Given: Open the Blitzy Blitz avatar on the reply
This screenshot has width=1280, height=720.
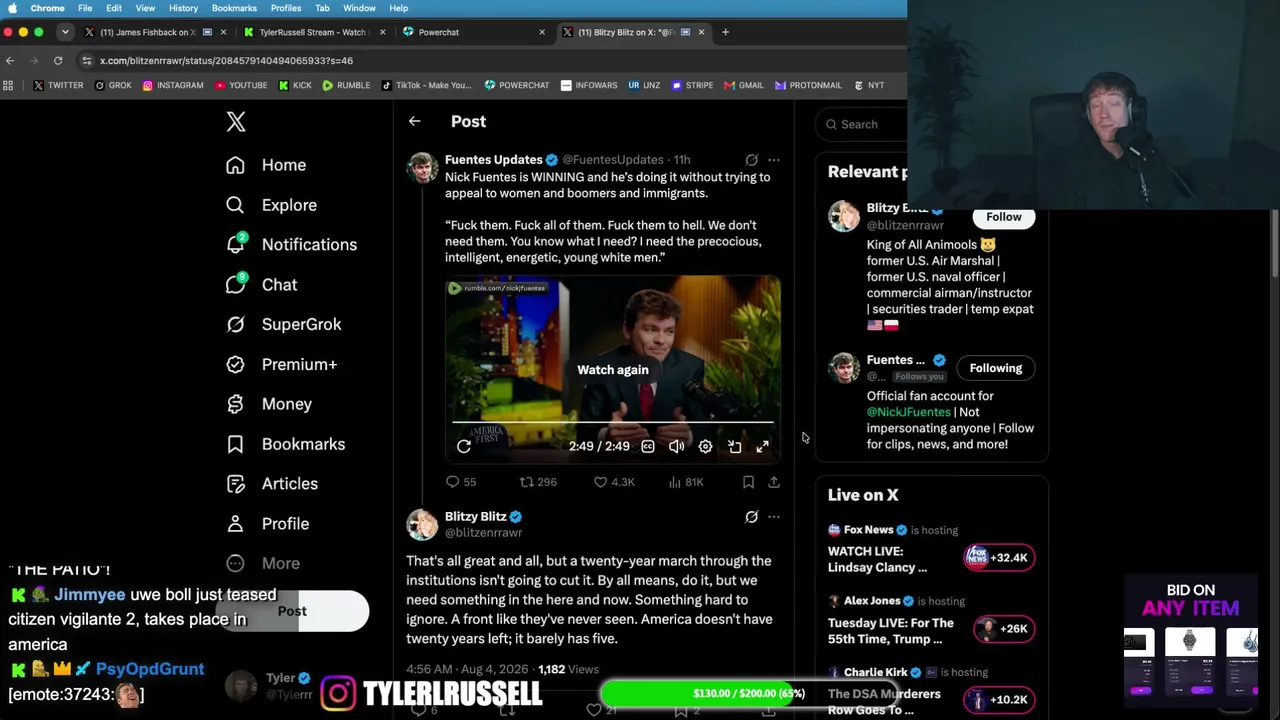Looking at the screenshot, I should coord(422,524).
